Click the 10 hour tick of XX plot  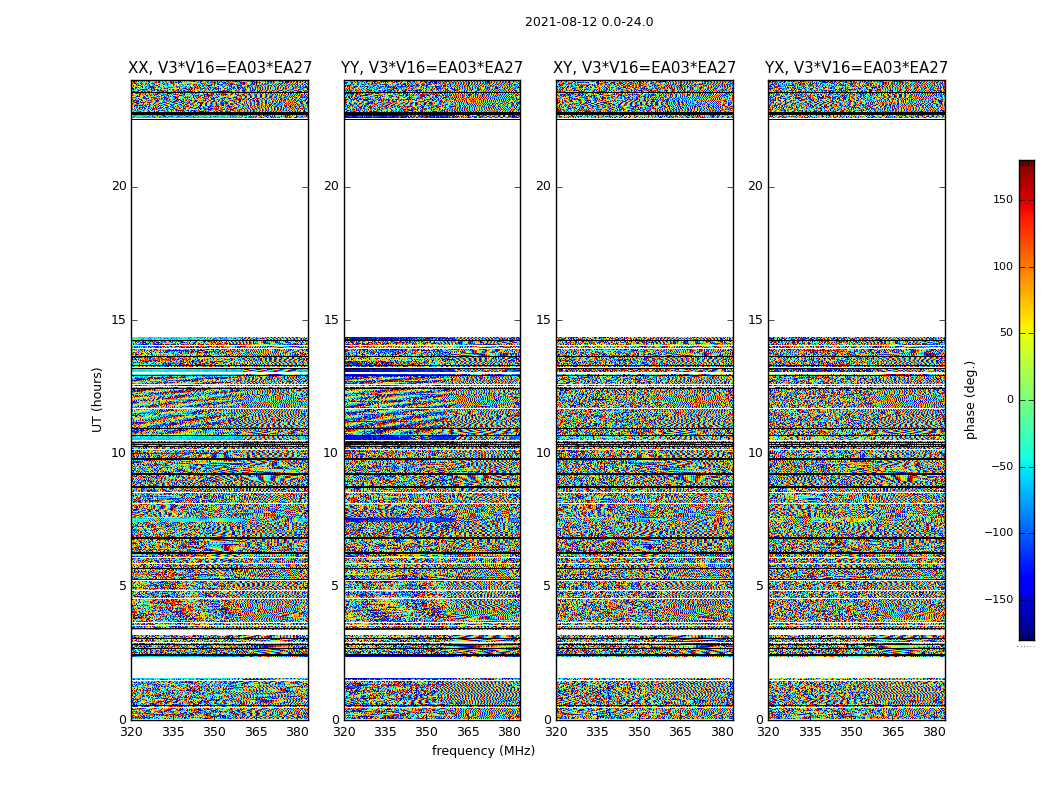tap(119, 453)
